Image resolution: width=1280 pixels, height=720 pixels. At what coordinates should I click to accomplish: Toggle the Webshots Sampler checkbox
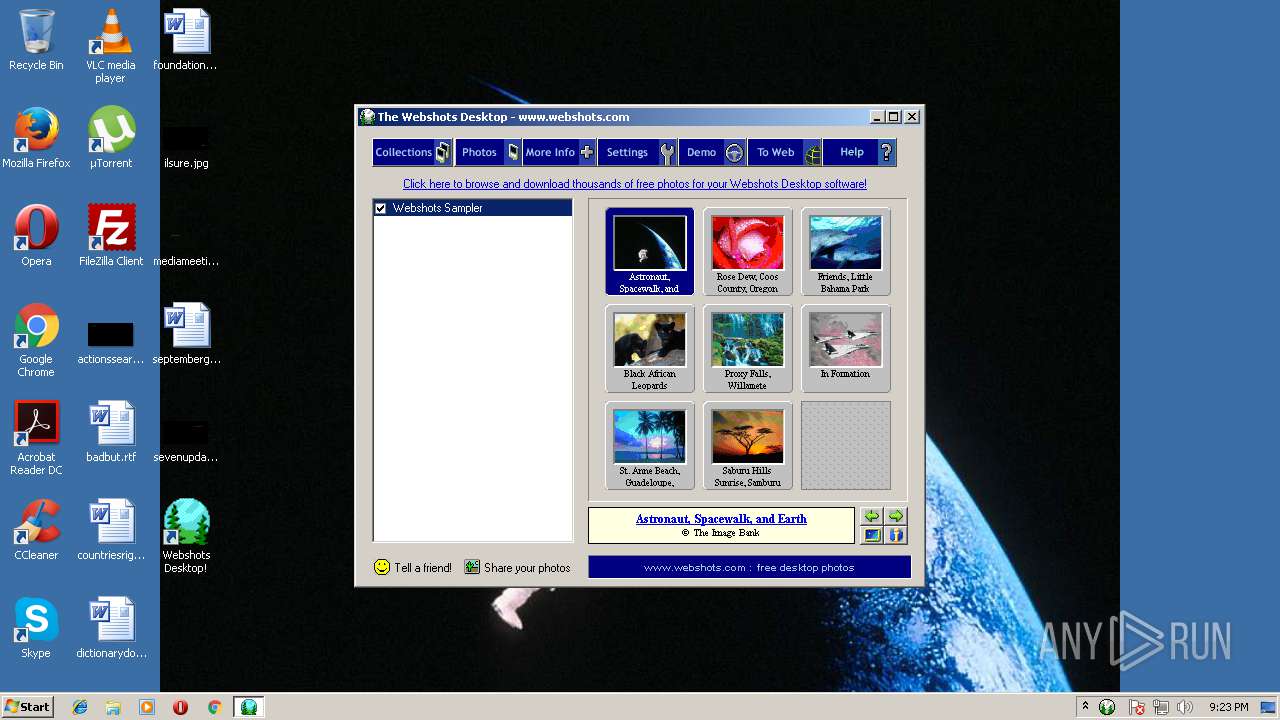(x=380, y=208)
